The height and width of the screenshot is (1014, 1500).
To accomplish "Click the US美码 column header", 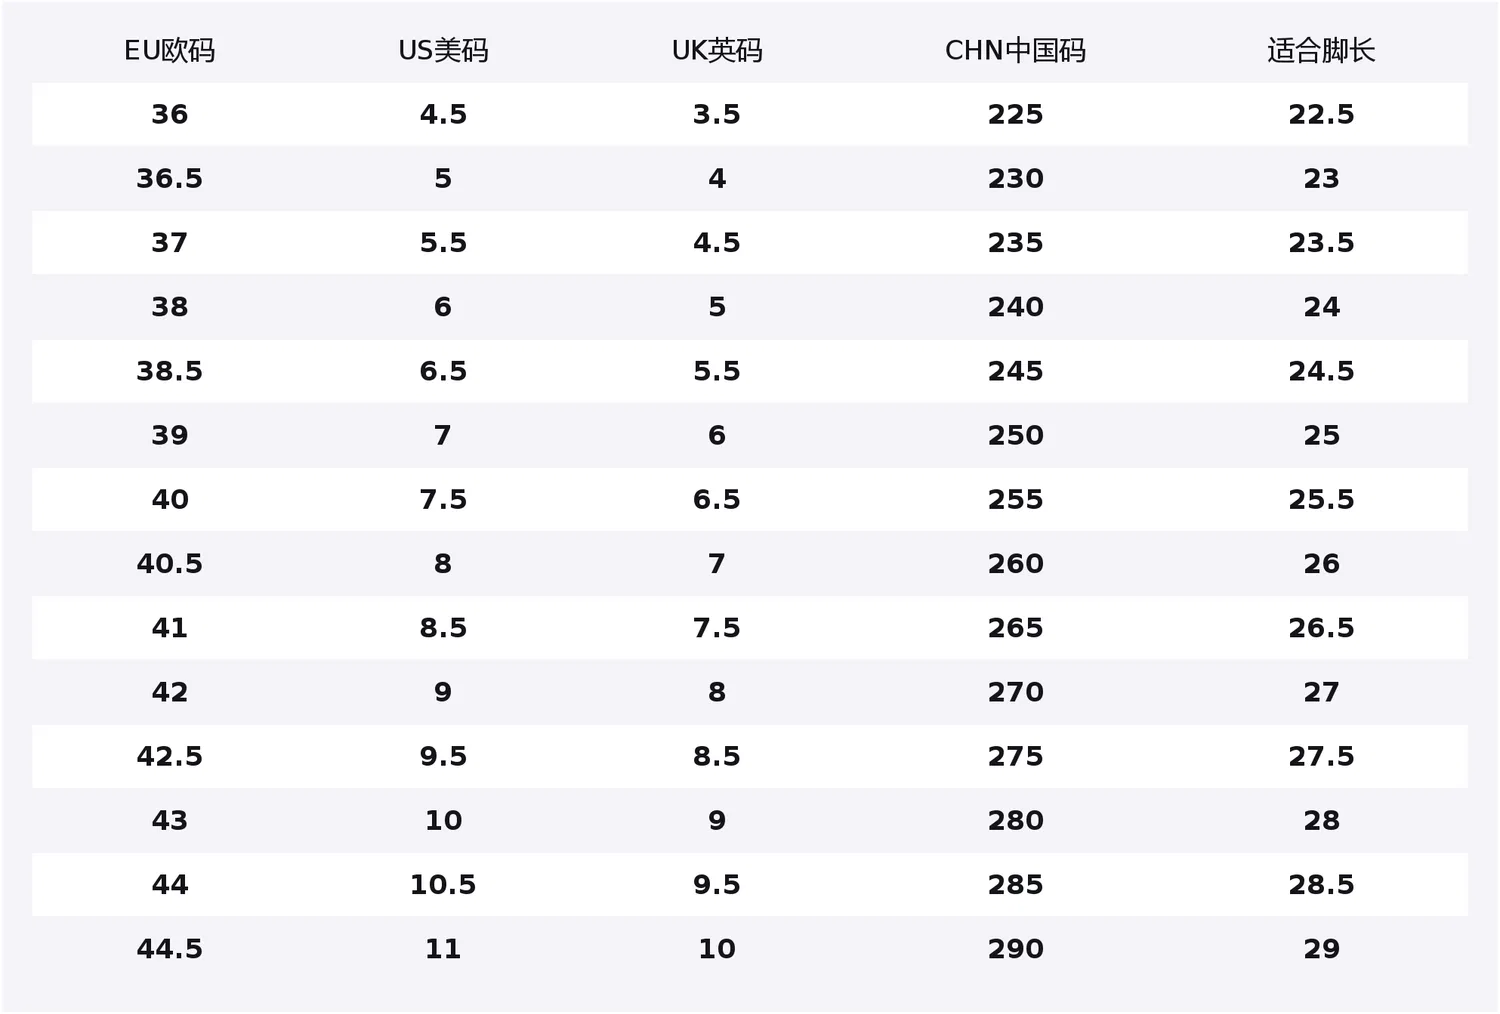I will (x=443, y=51).
